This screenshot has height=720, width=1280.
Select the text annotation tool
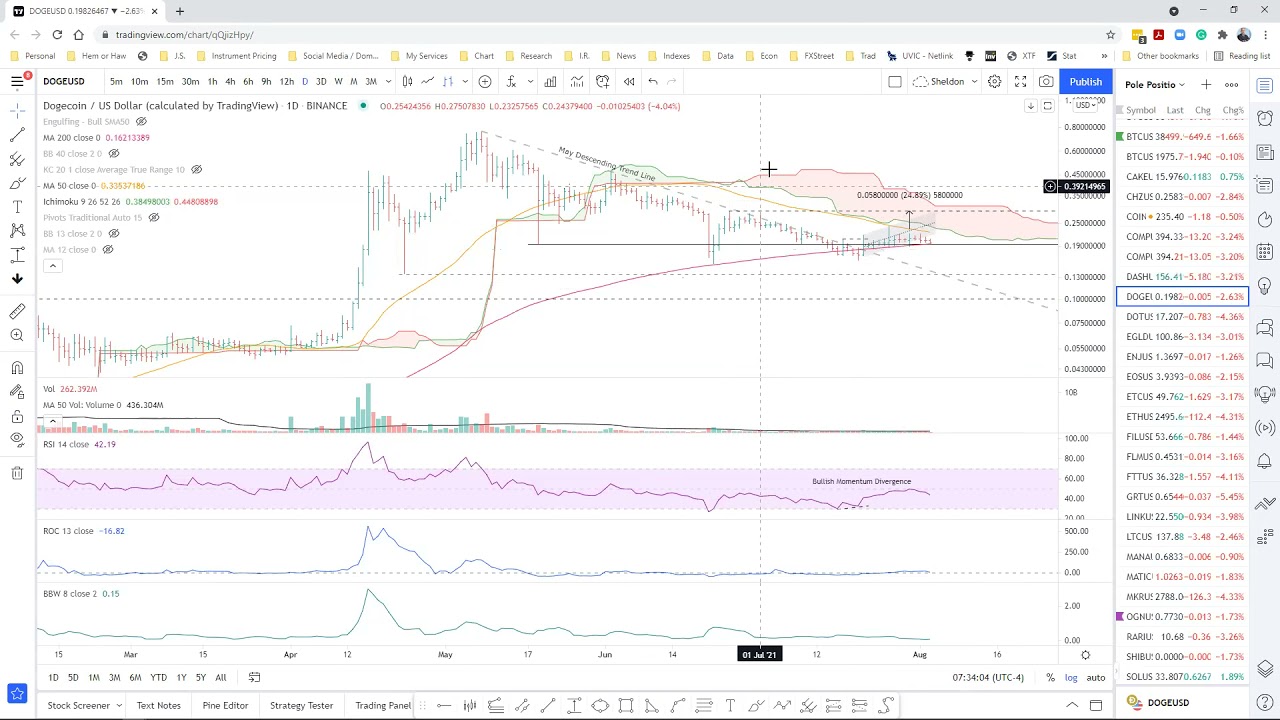17,207
